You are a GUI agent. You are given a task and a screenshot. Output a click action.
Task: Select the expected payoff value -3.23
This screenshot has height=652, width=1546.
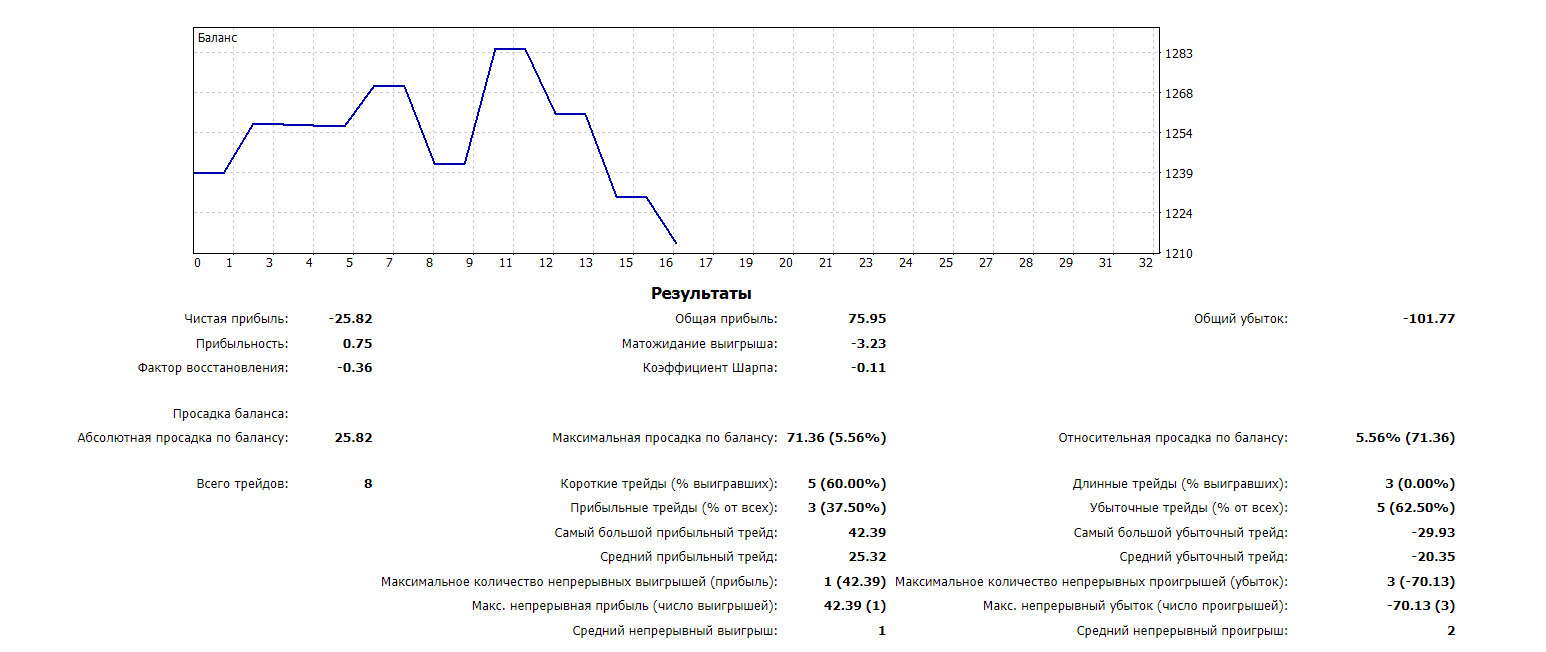(x=868, y=343)
